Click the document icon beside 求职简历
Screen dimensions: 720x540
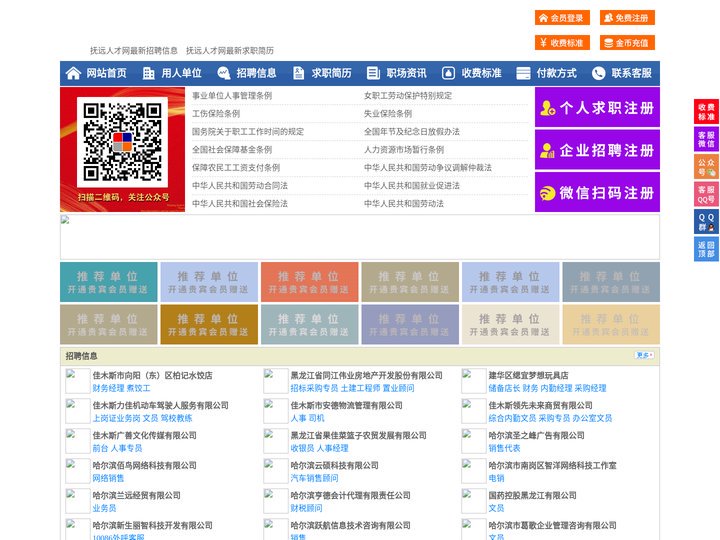coord(298,73)
